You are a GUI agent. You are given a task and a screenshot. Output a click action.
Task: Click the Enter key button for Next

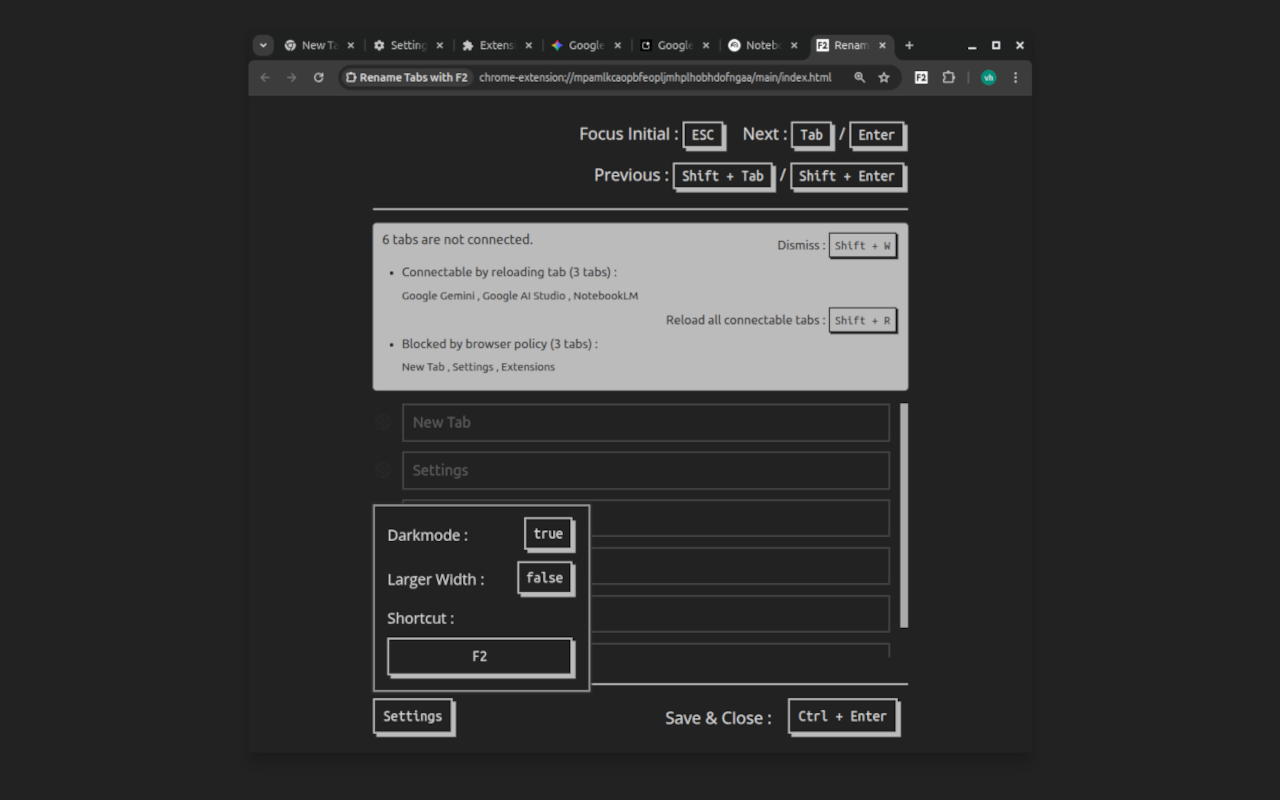click(877, 135)
